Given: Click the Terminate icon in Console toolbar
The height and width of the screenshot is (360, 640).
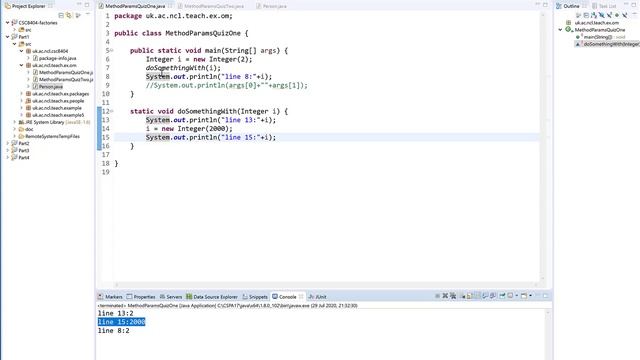Looking at the screenshot, I should coord(437,296).
